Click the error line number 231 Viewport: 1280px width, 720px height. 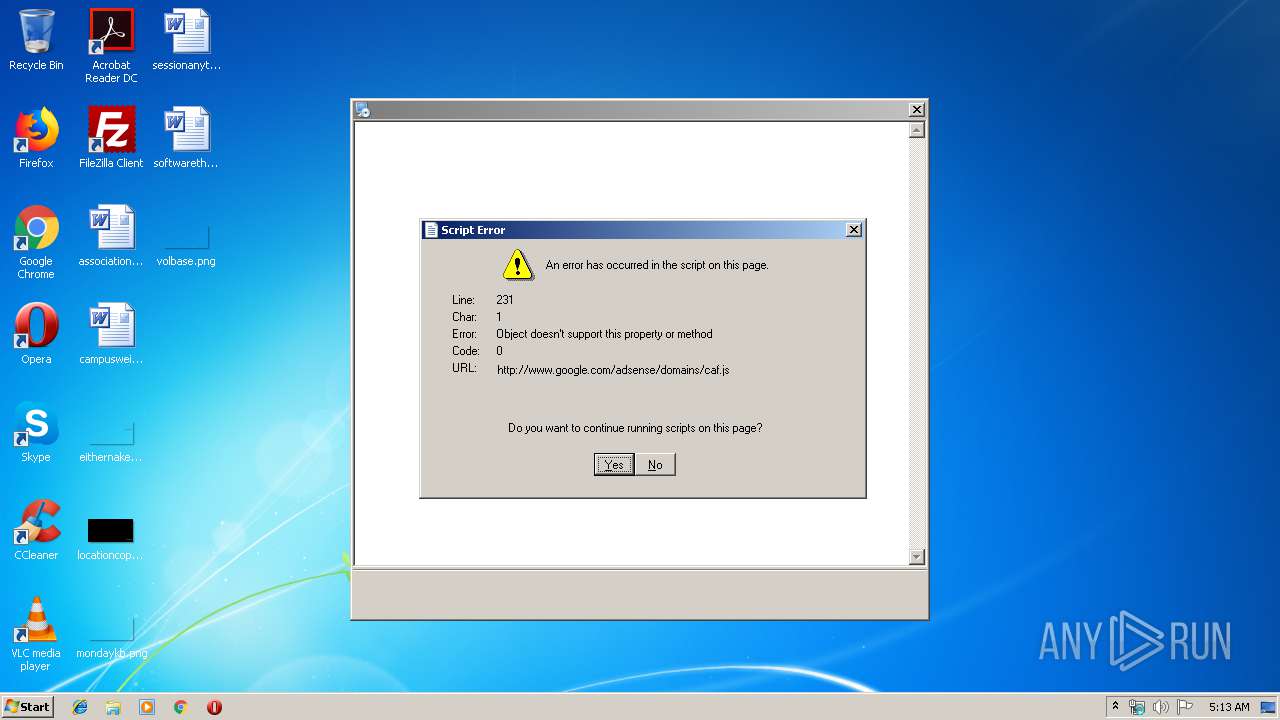click(x=505, y=300)
